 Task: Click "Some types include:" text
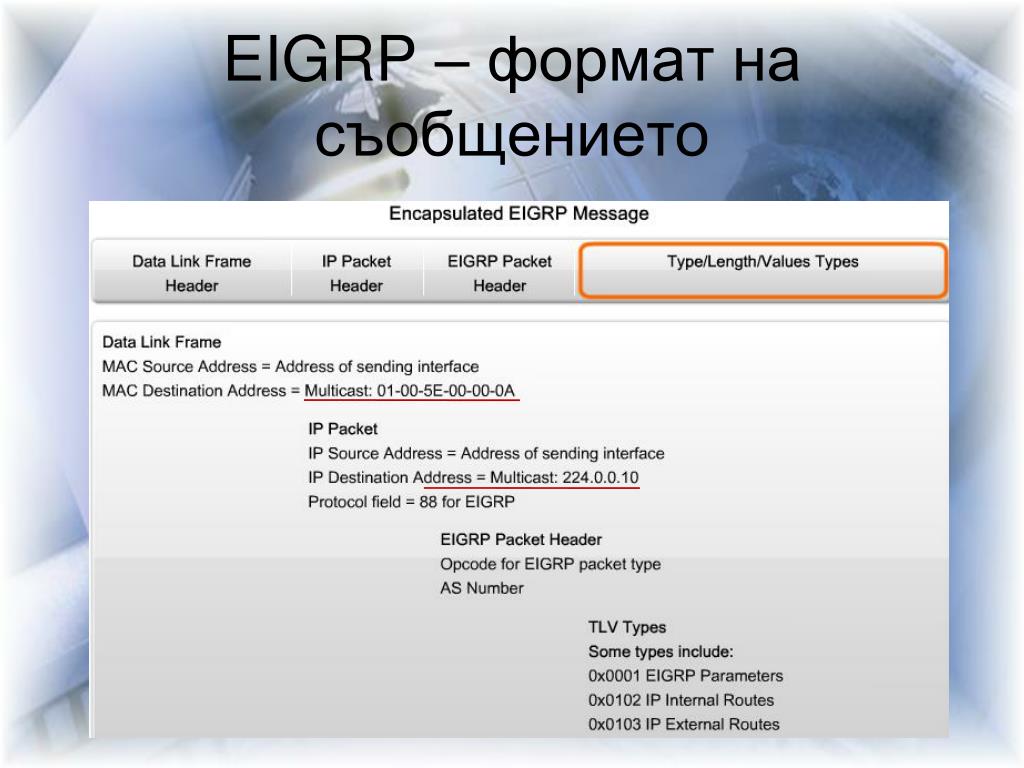661,652
